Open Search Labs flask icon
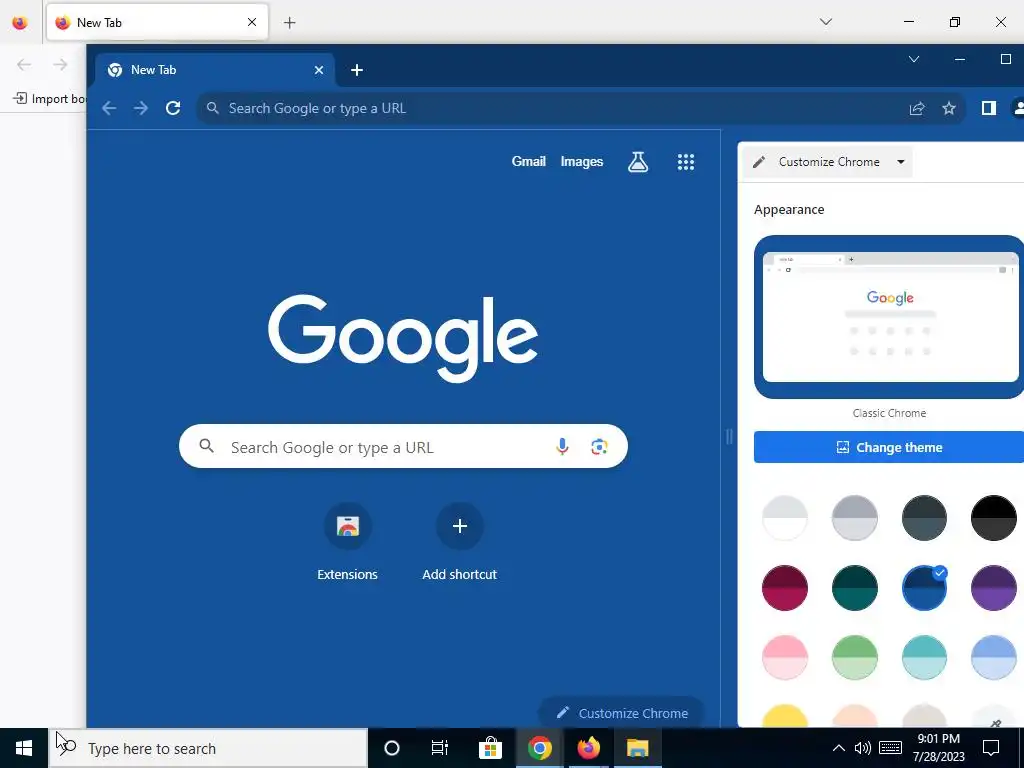 [638, 162]
